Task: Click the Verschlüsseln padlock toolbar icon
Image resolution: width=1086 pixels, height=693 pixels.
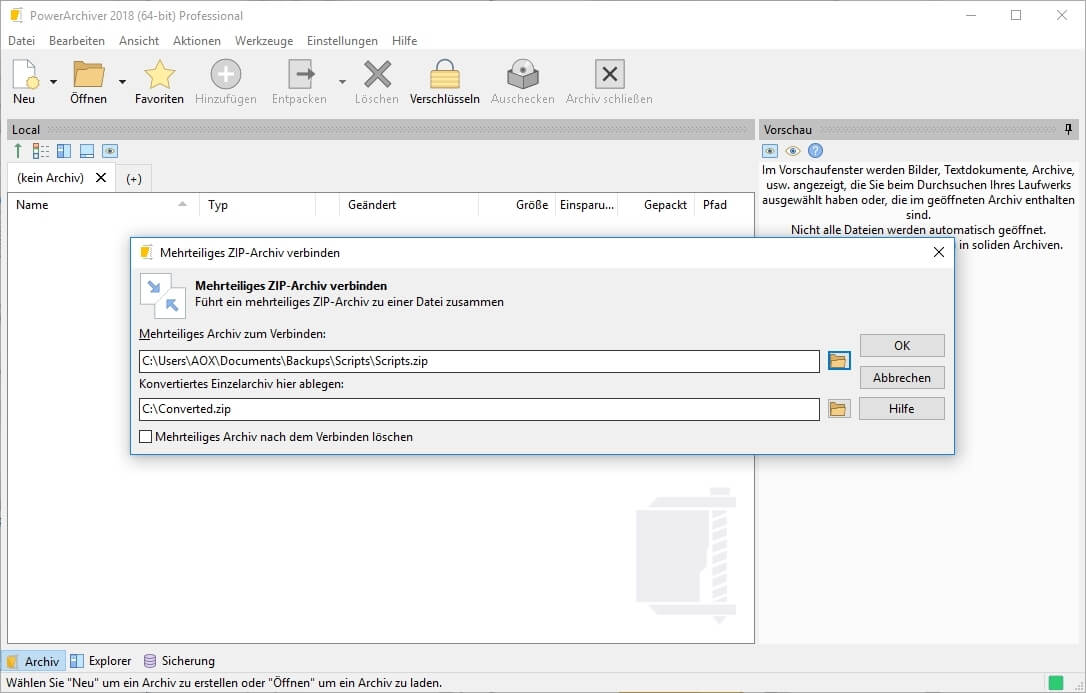Action: 445,75
